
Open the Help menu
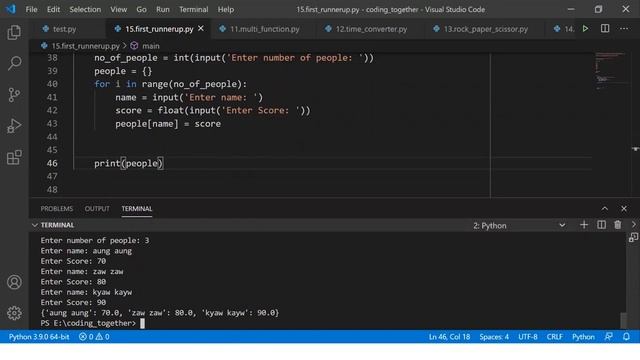click(x=226, y=9)
